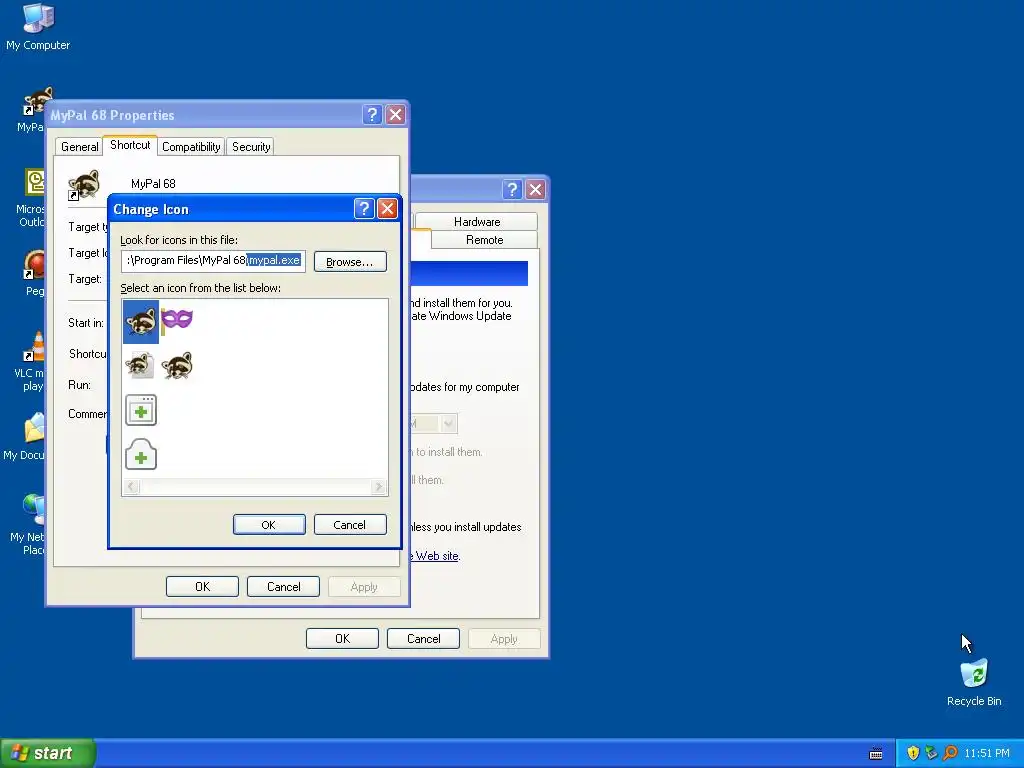This screenshot has width=1024, height=768.
Task: Switch to Shortcut tab
Action: [130, 145]
